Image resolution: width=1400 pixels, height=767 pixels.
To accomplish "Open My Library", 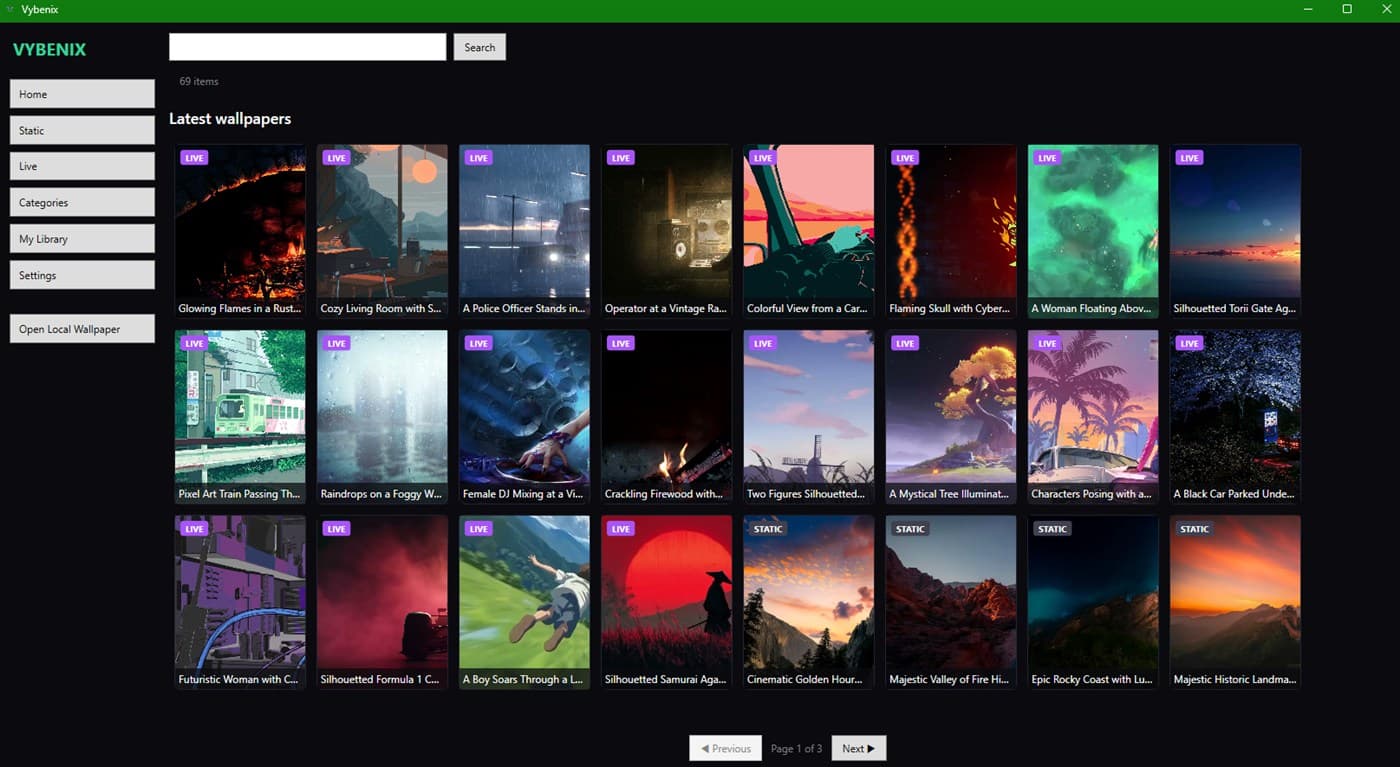I will (82, 239).
